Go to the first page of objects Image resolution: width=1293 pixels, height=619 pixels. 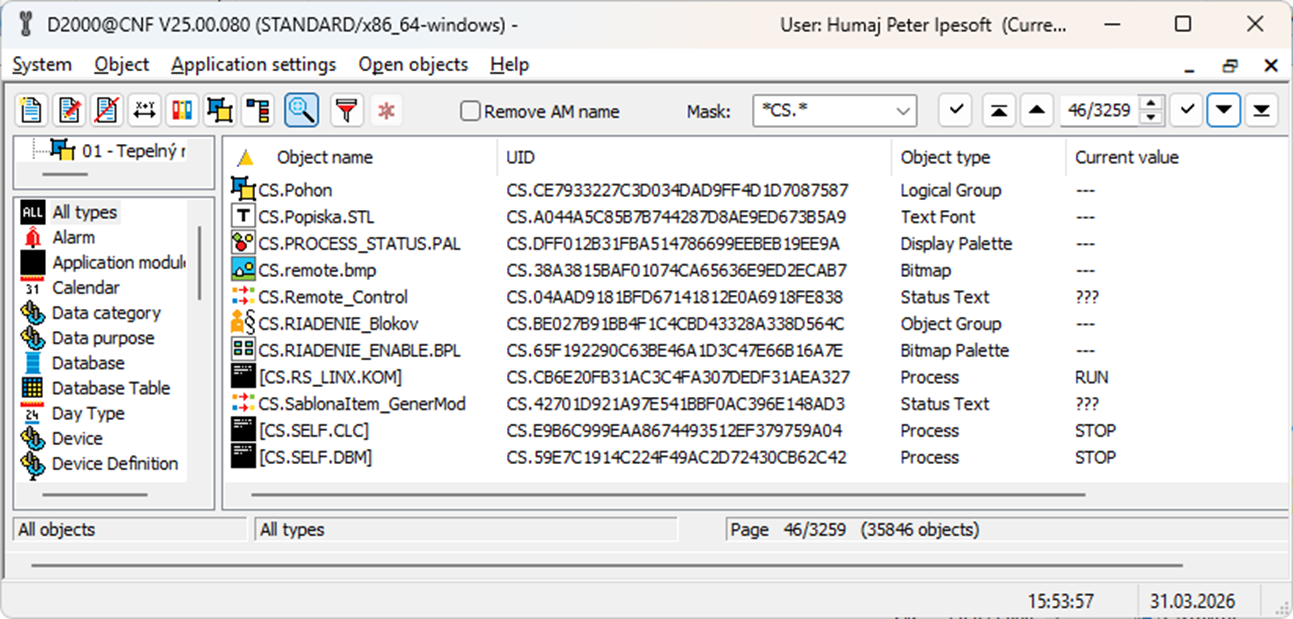tap(998, 111)
